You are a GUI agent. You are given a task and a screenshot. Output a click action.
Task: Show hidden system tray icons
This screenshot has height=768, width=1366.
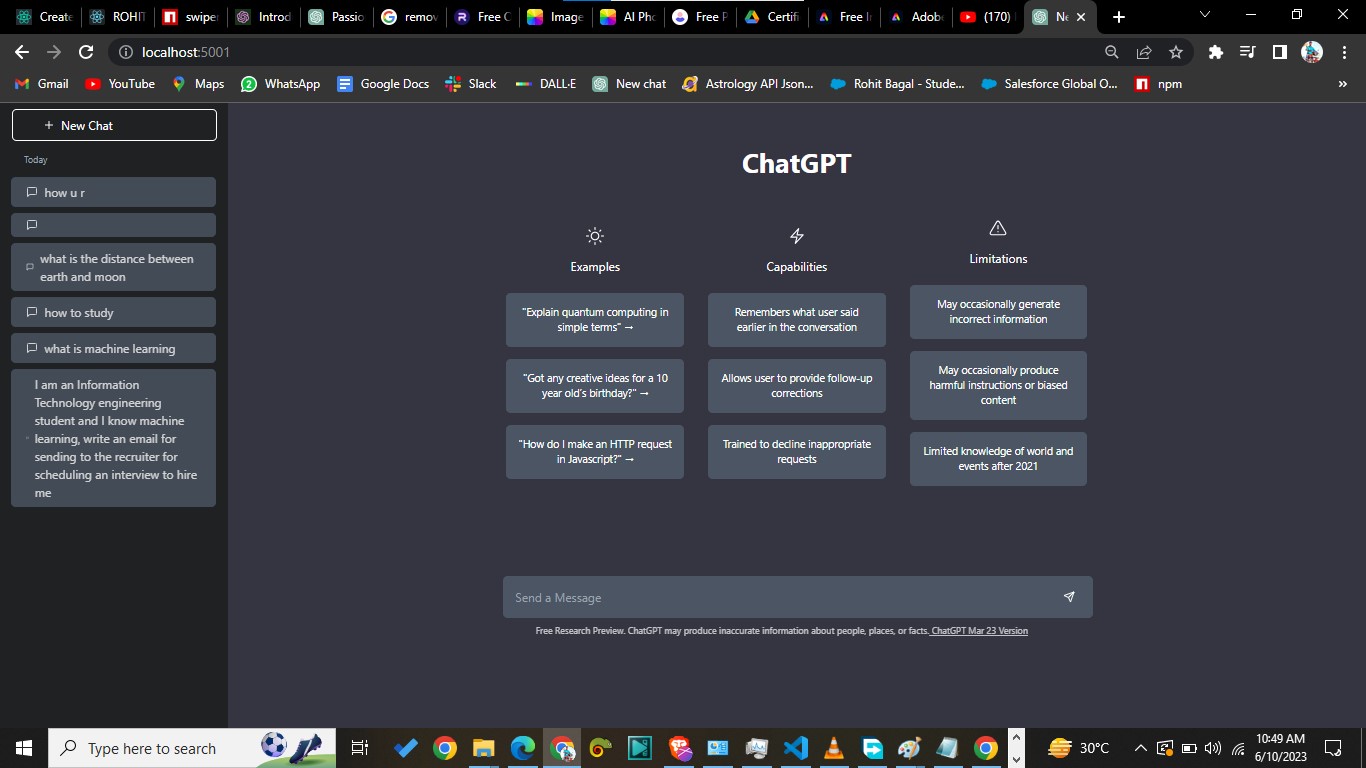(x=1140, y=748)
